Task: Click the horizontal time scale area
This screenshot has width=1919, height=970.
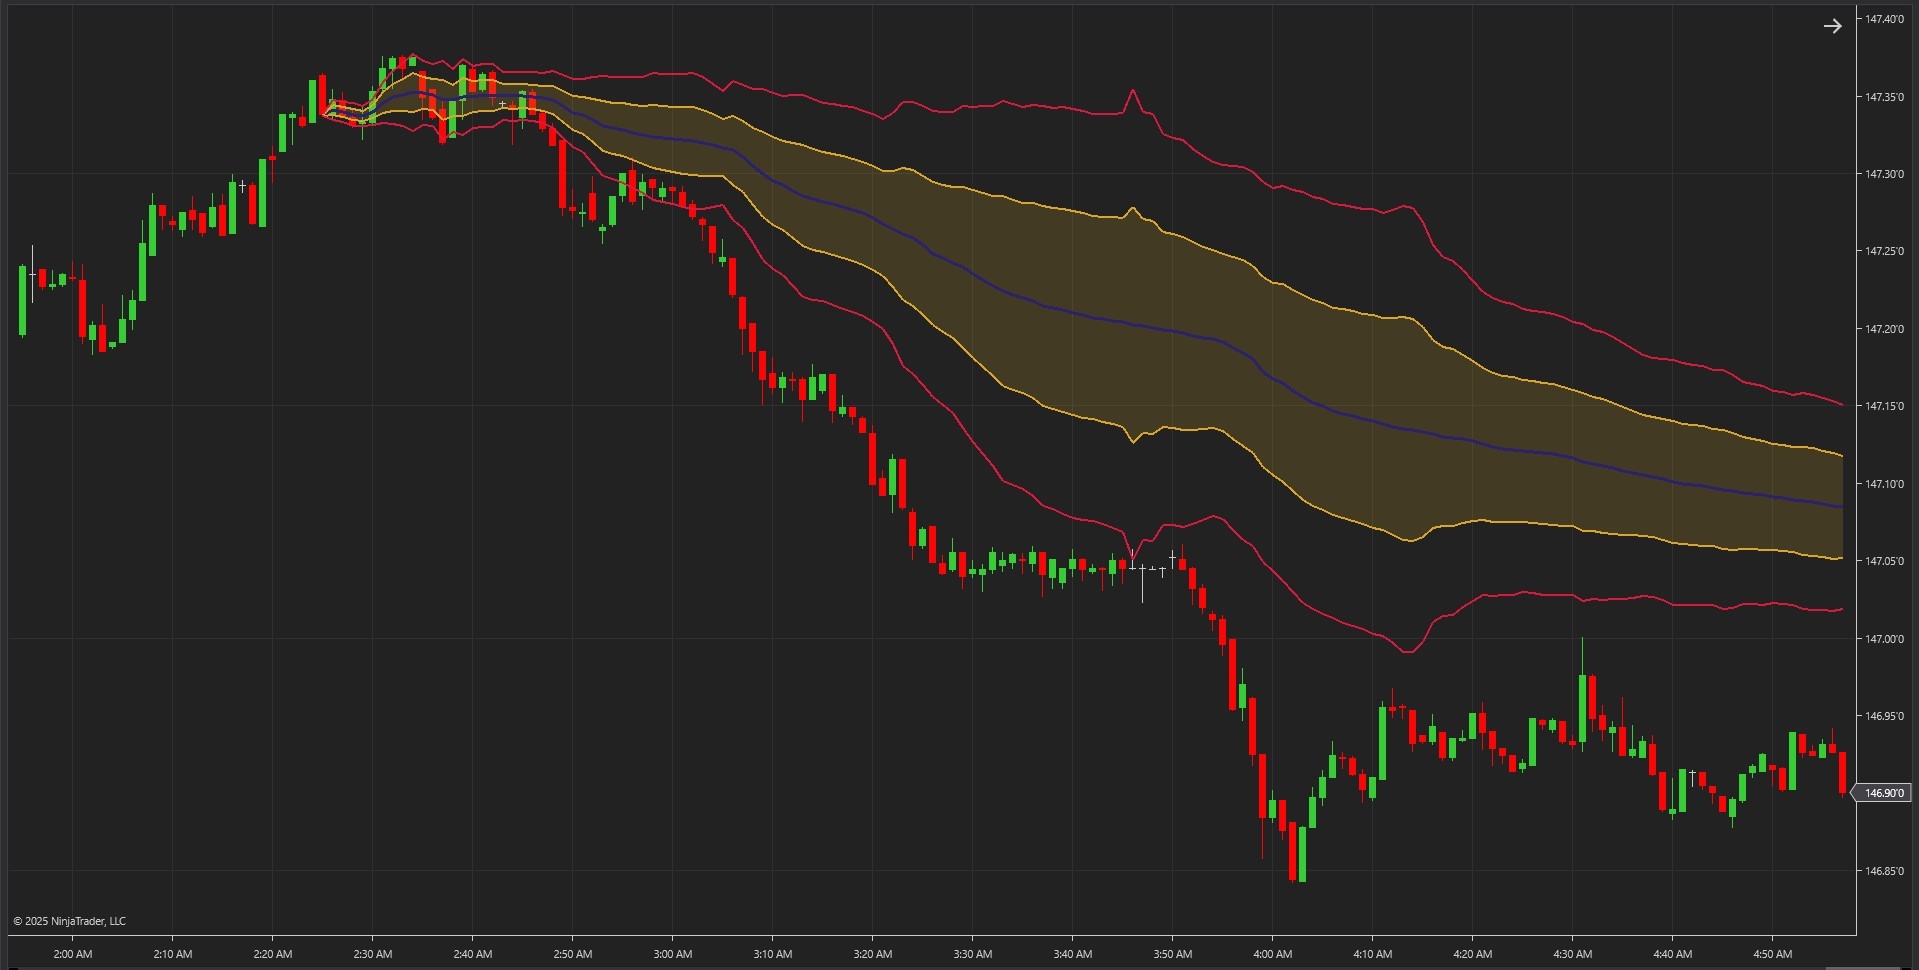Action: [x=900, y=954]
